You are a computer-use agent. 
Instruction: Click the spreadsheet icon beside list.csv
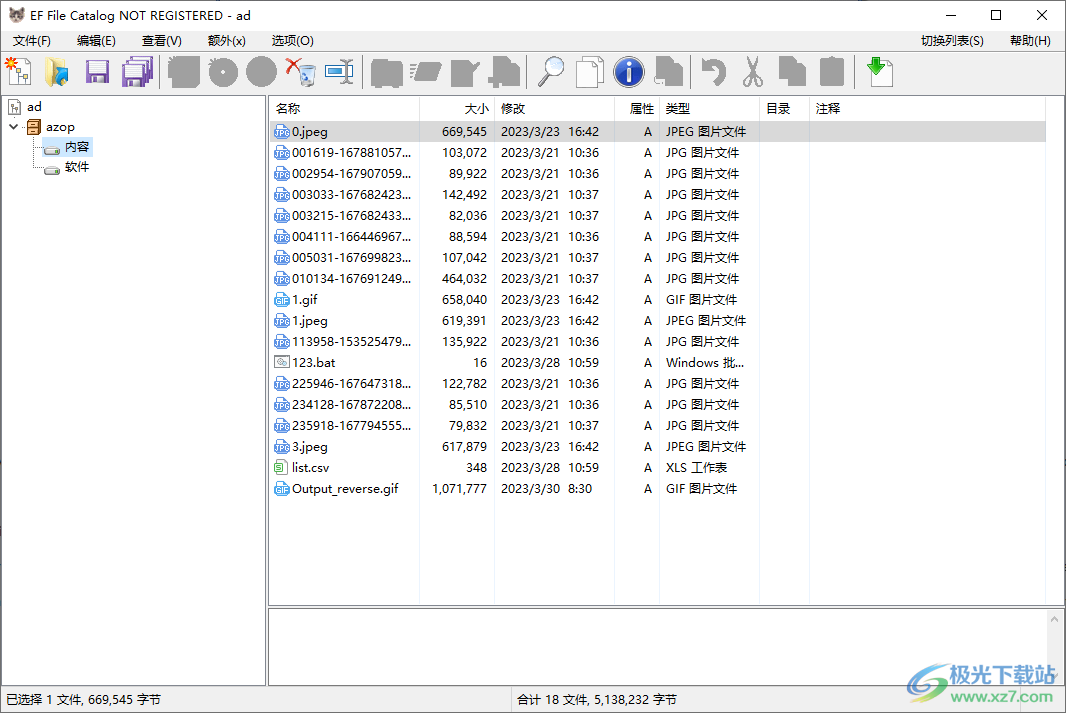(280, 468)
